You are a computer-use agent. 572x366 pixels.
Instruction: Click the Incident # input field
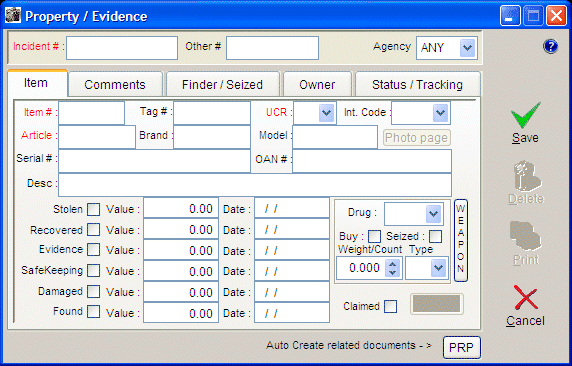point(122,48)
